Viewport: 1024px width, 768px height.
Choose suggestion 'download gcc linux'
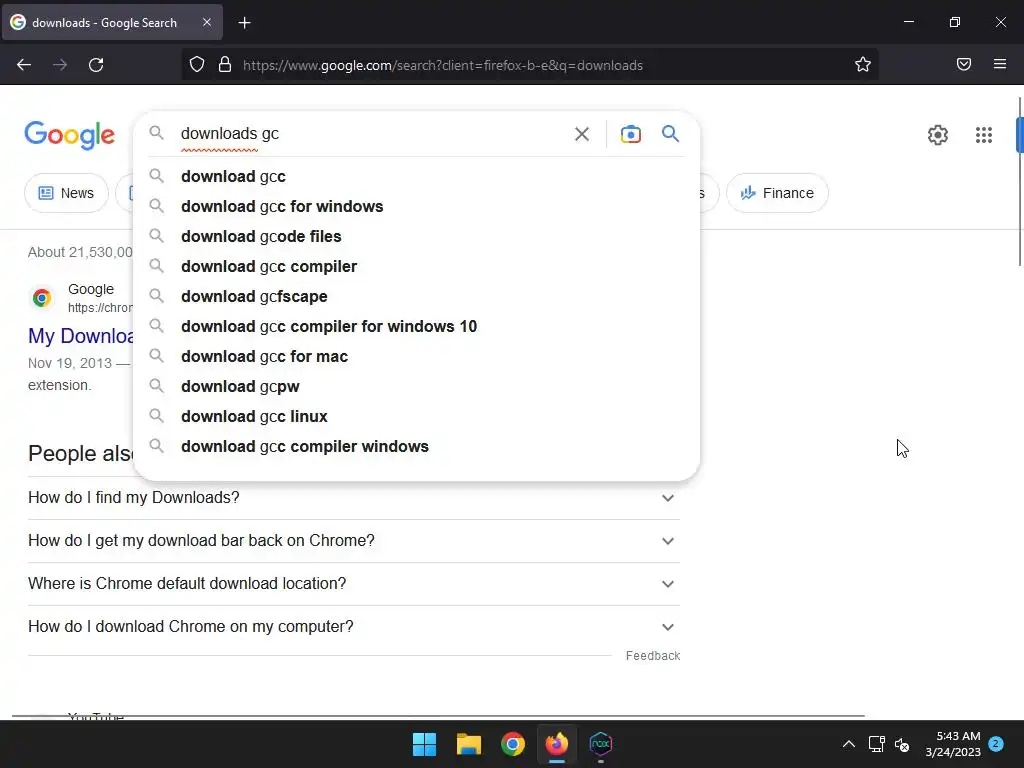[x=416, y=417]
